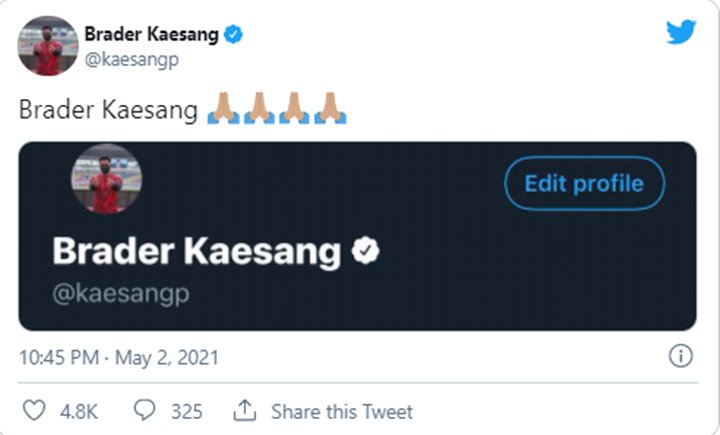Click the gray @kaesangp handle in dark card
Screen dimensions: 720x435
(121, 294)
